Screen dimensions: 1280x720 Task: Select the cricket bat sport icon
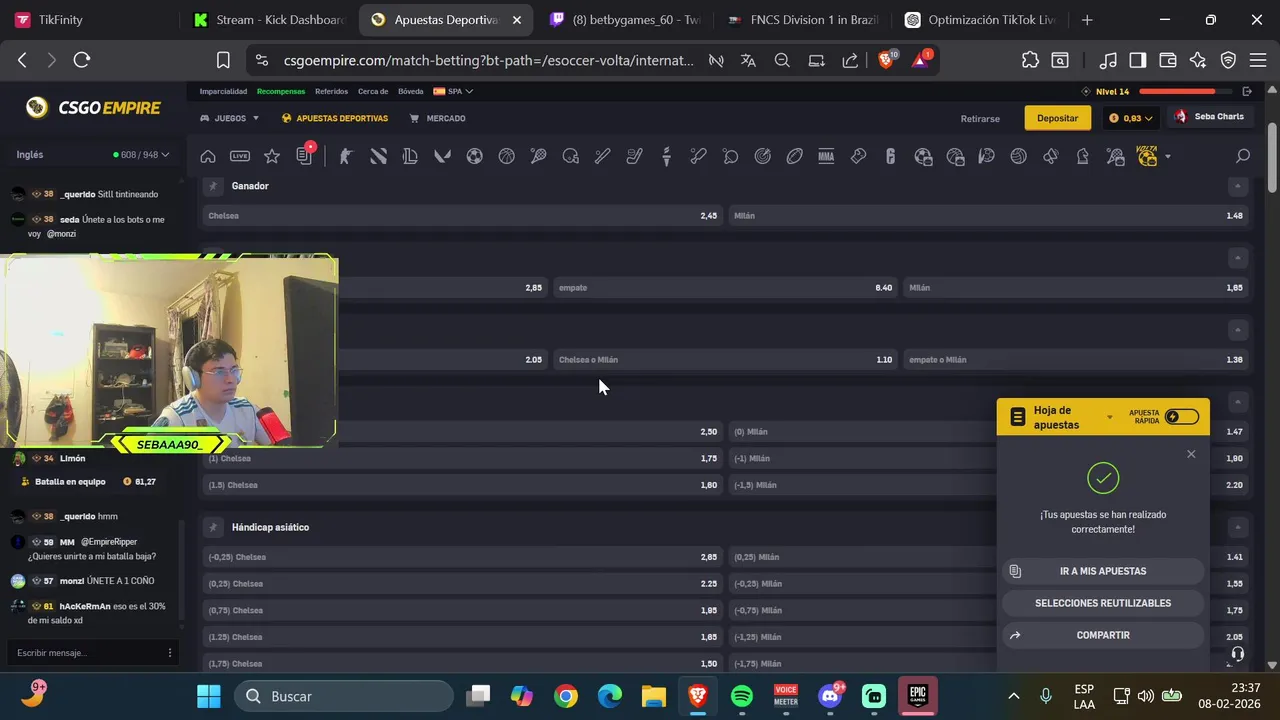pos(698,156)
